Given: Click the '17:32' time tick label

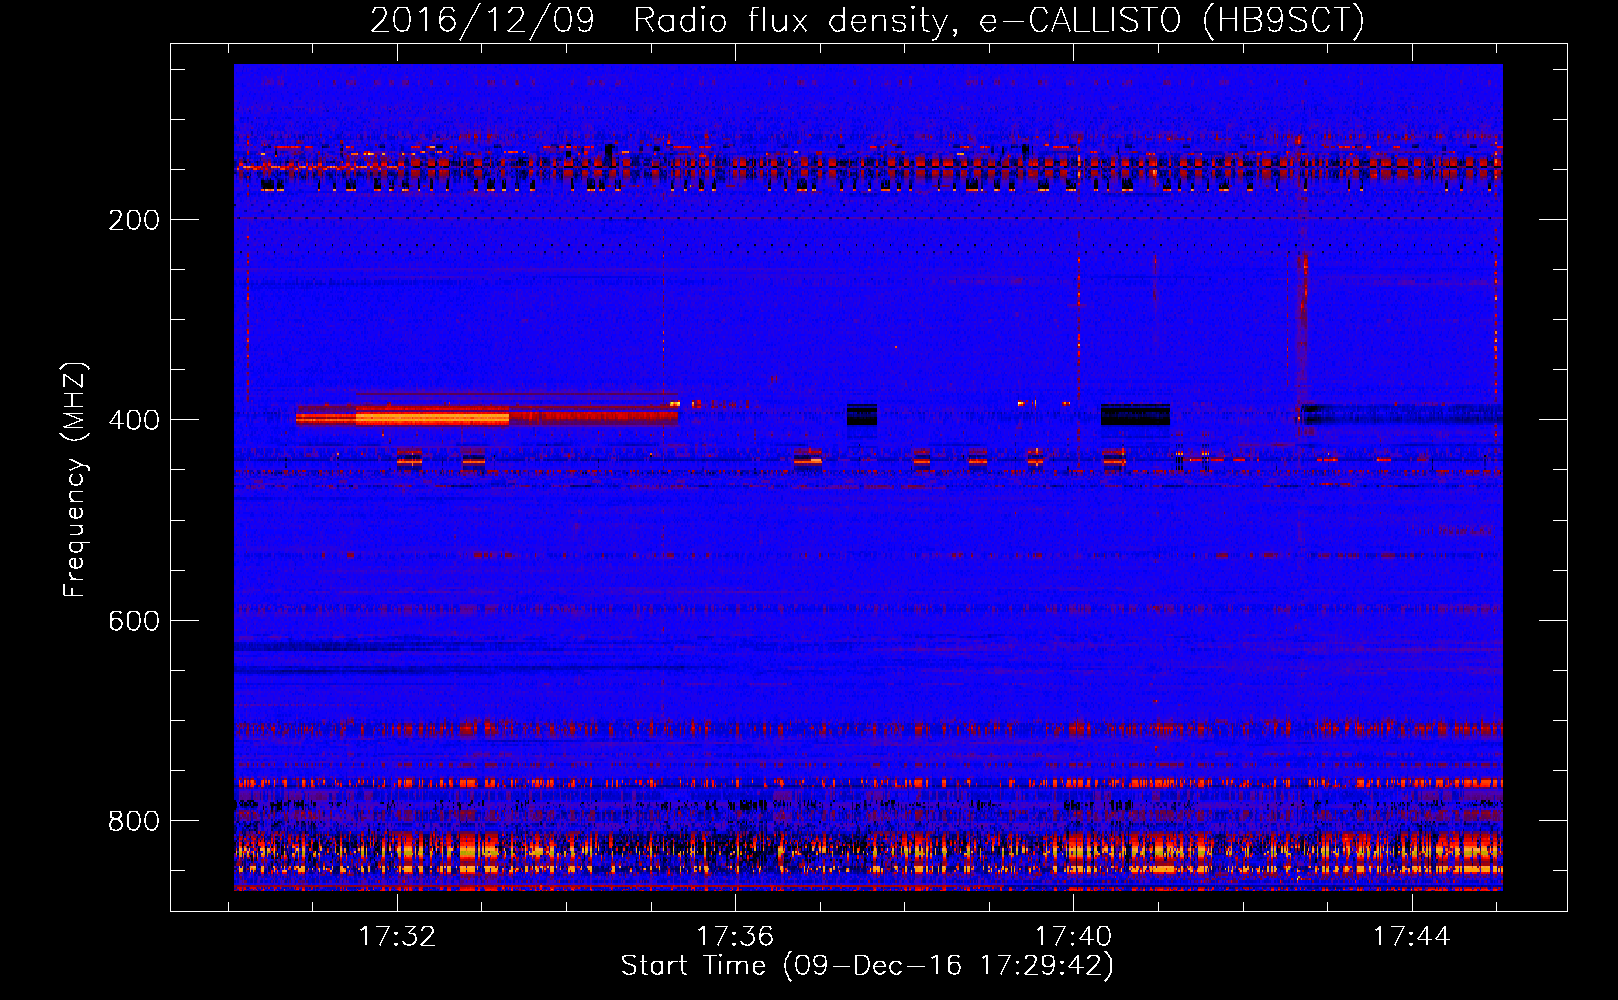Looking at the screenshot, I should tap(397, 936).
